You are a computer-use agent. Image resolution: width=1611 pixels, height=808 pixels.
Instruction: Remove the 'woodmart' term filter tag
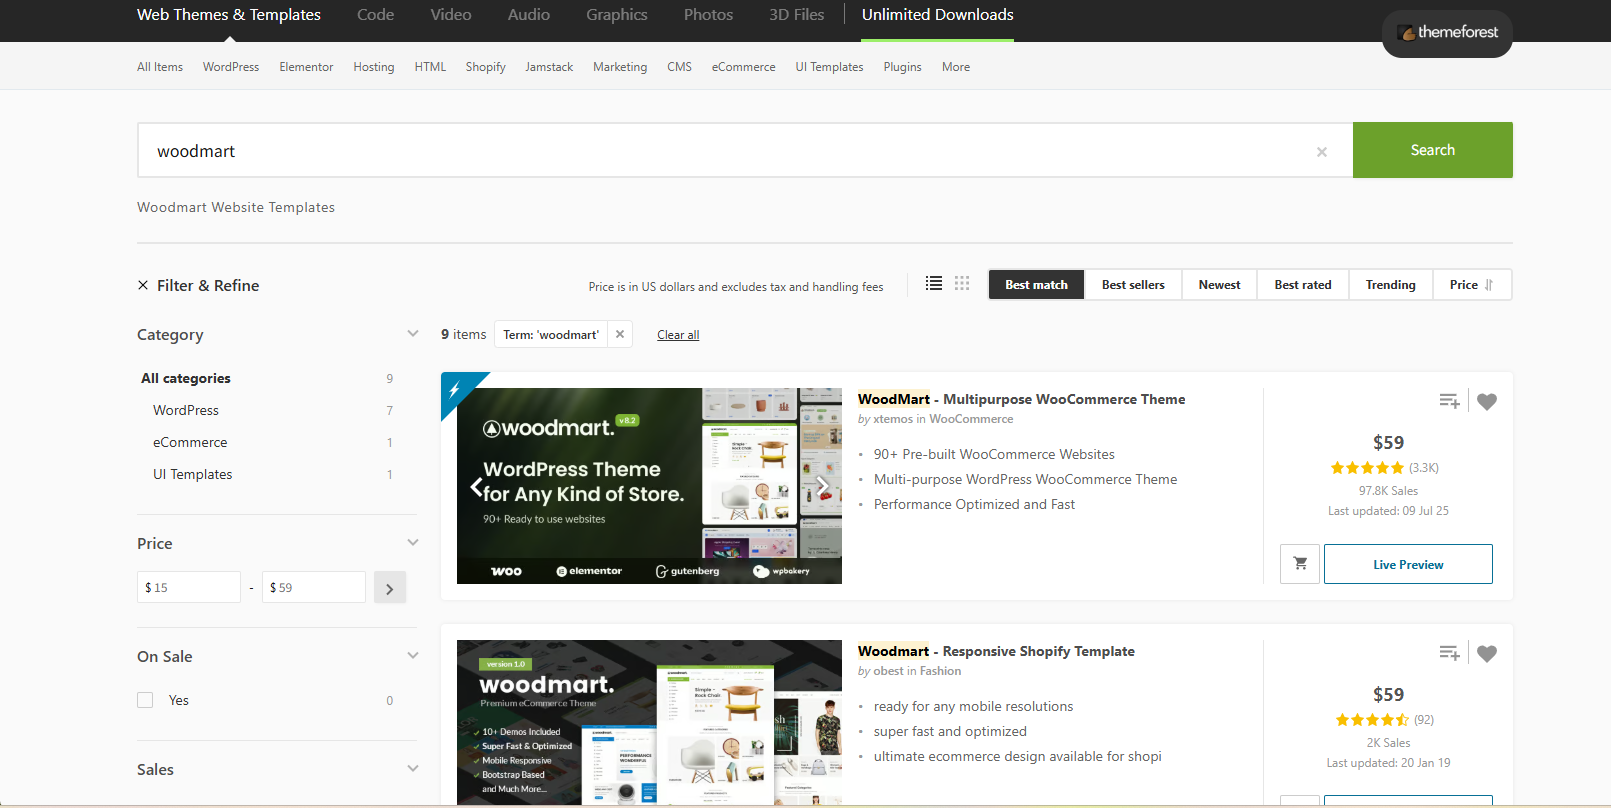point(620,335)
